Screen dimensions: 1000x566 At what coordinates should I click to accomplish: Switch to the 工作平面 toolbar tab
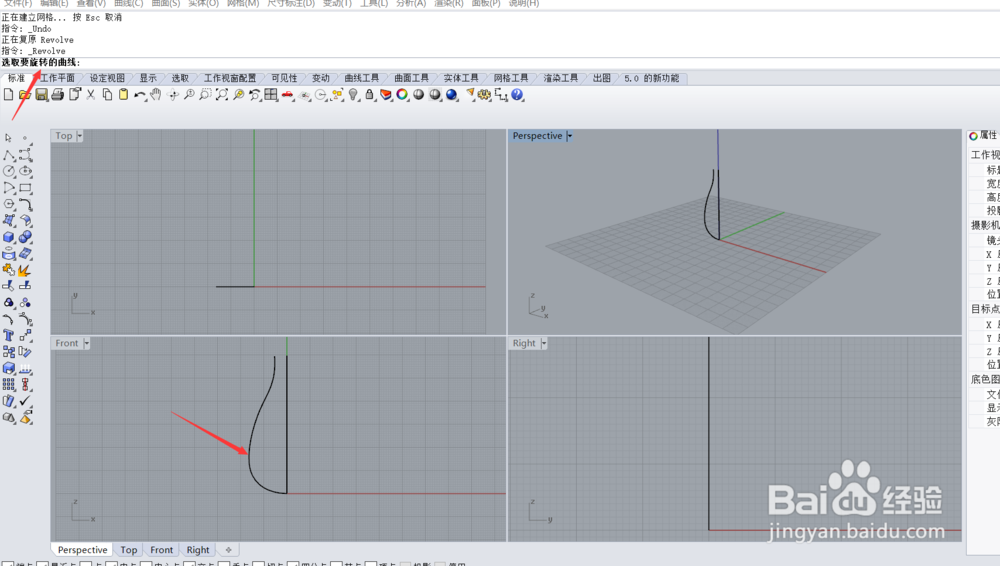pyautogui.click(x=57, y=78)
